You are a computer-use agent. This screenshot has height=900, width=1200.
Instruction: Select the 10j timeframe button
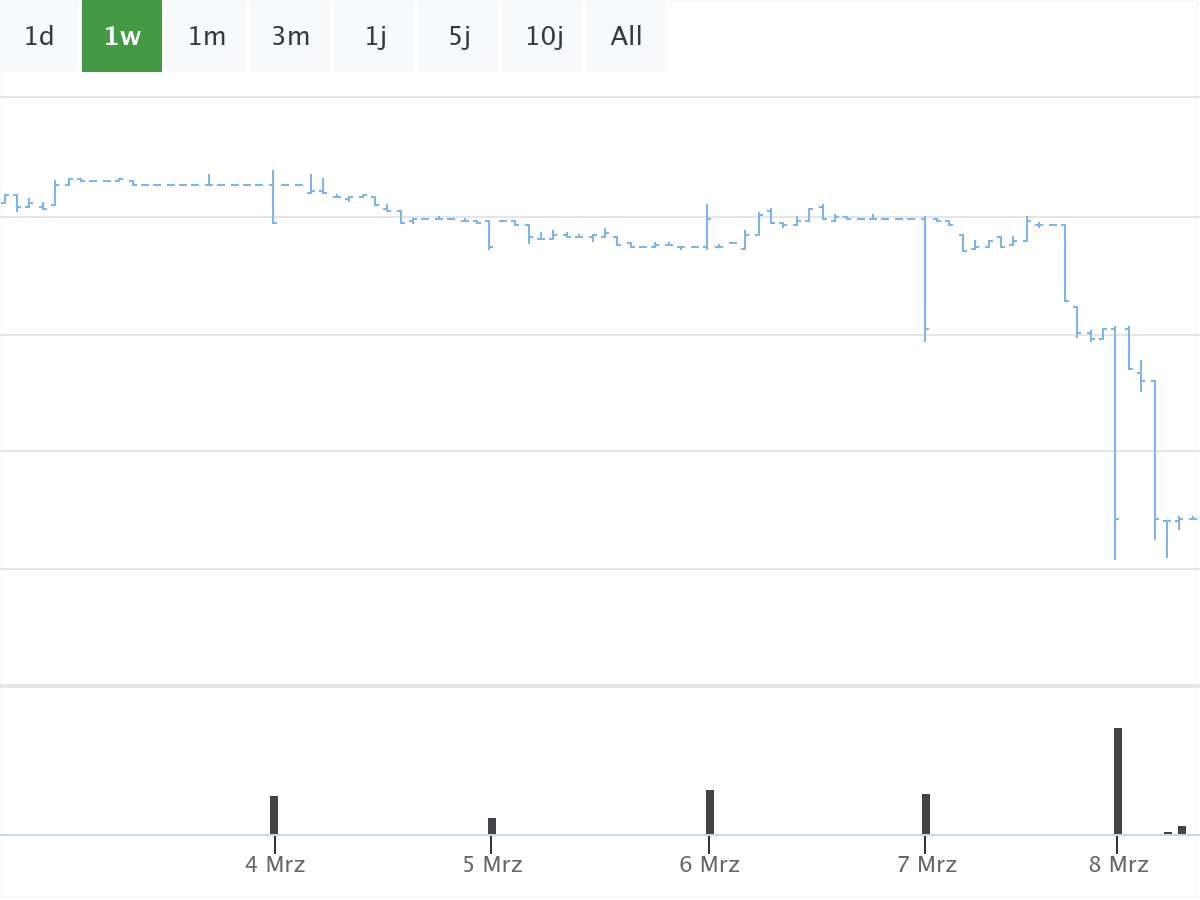coord(542,36)
